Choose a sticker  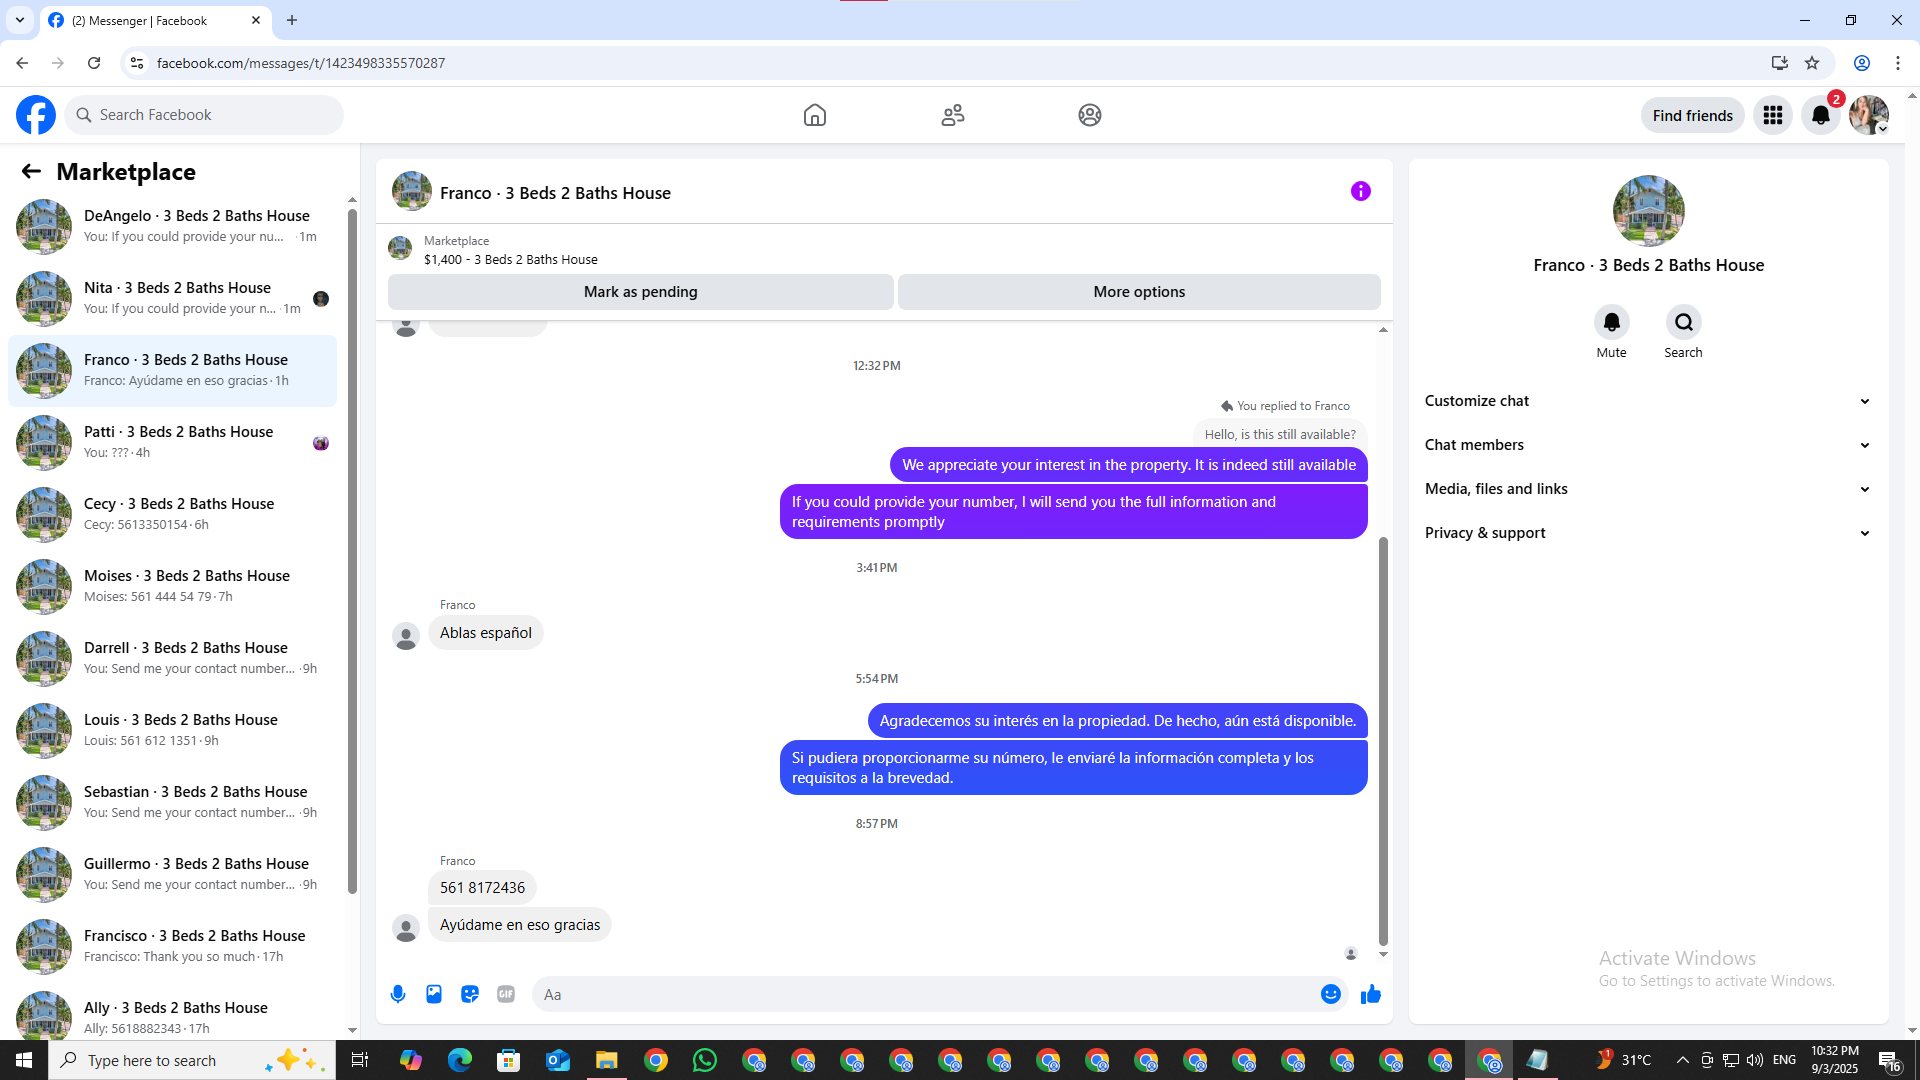(x=470, y=994)
